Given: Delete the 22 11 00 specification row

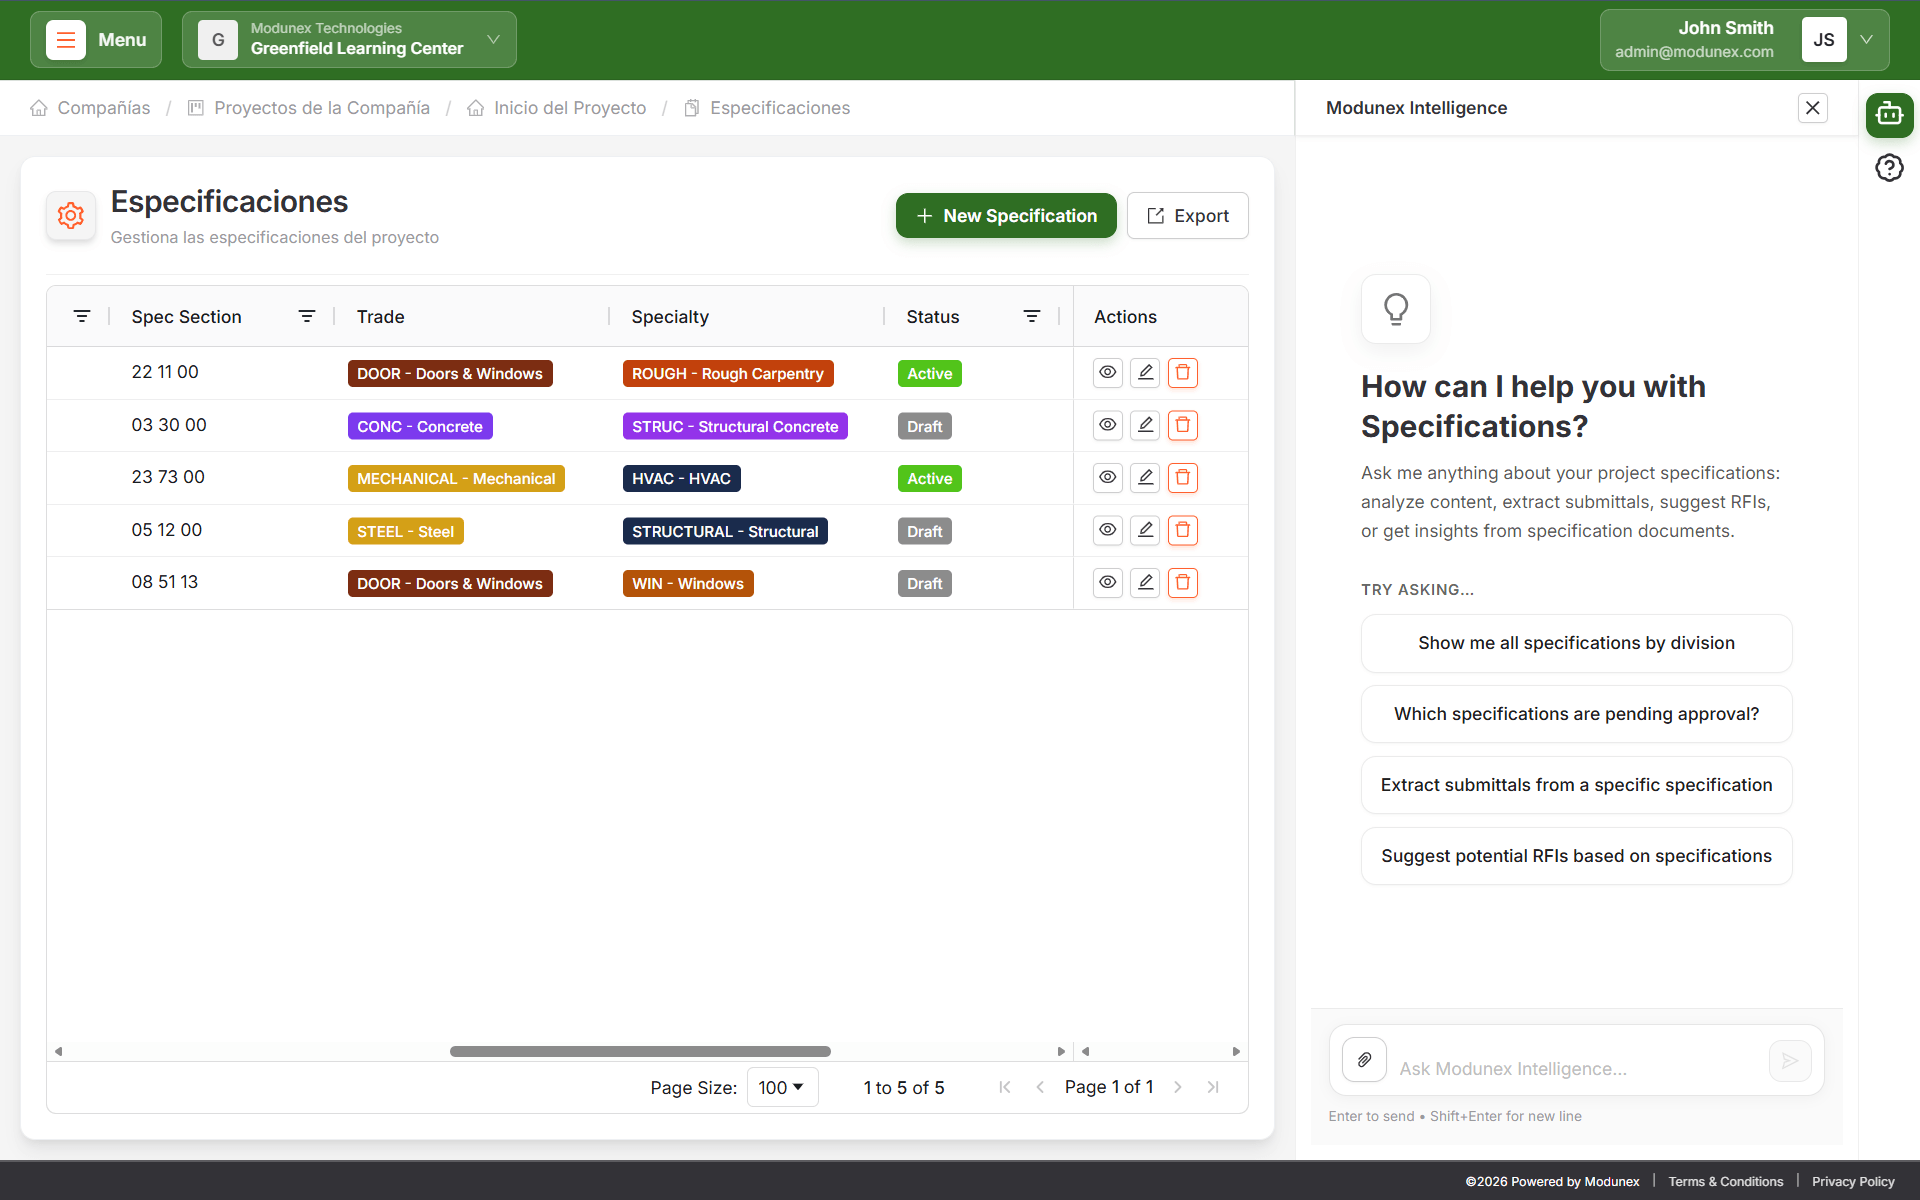Looking at the screenshot, I should pyautogui.click(x=1182, y=373).
